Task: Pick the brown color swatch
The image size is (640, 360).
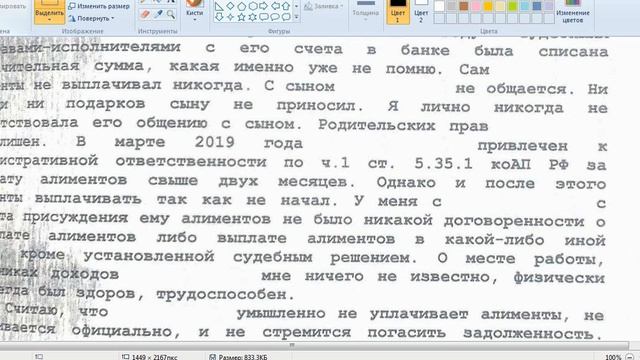Action: [464, 6]
